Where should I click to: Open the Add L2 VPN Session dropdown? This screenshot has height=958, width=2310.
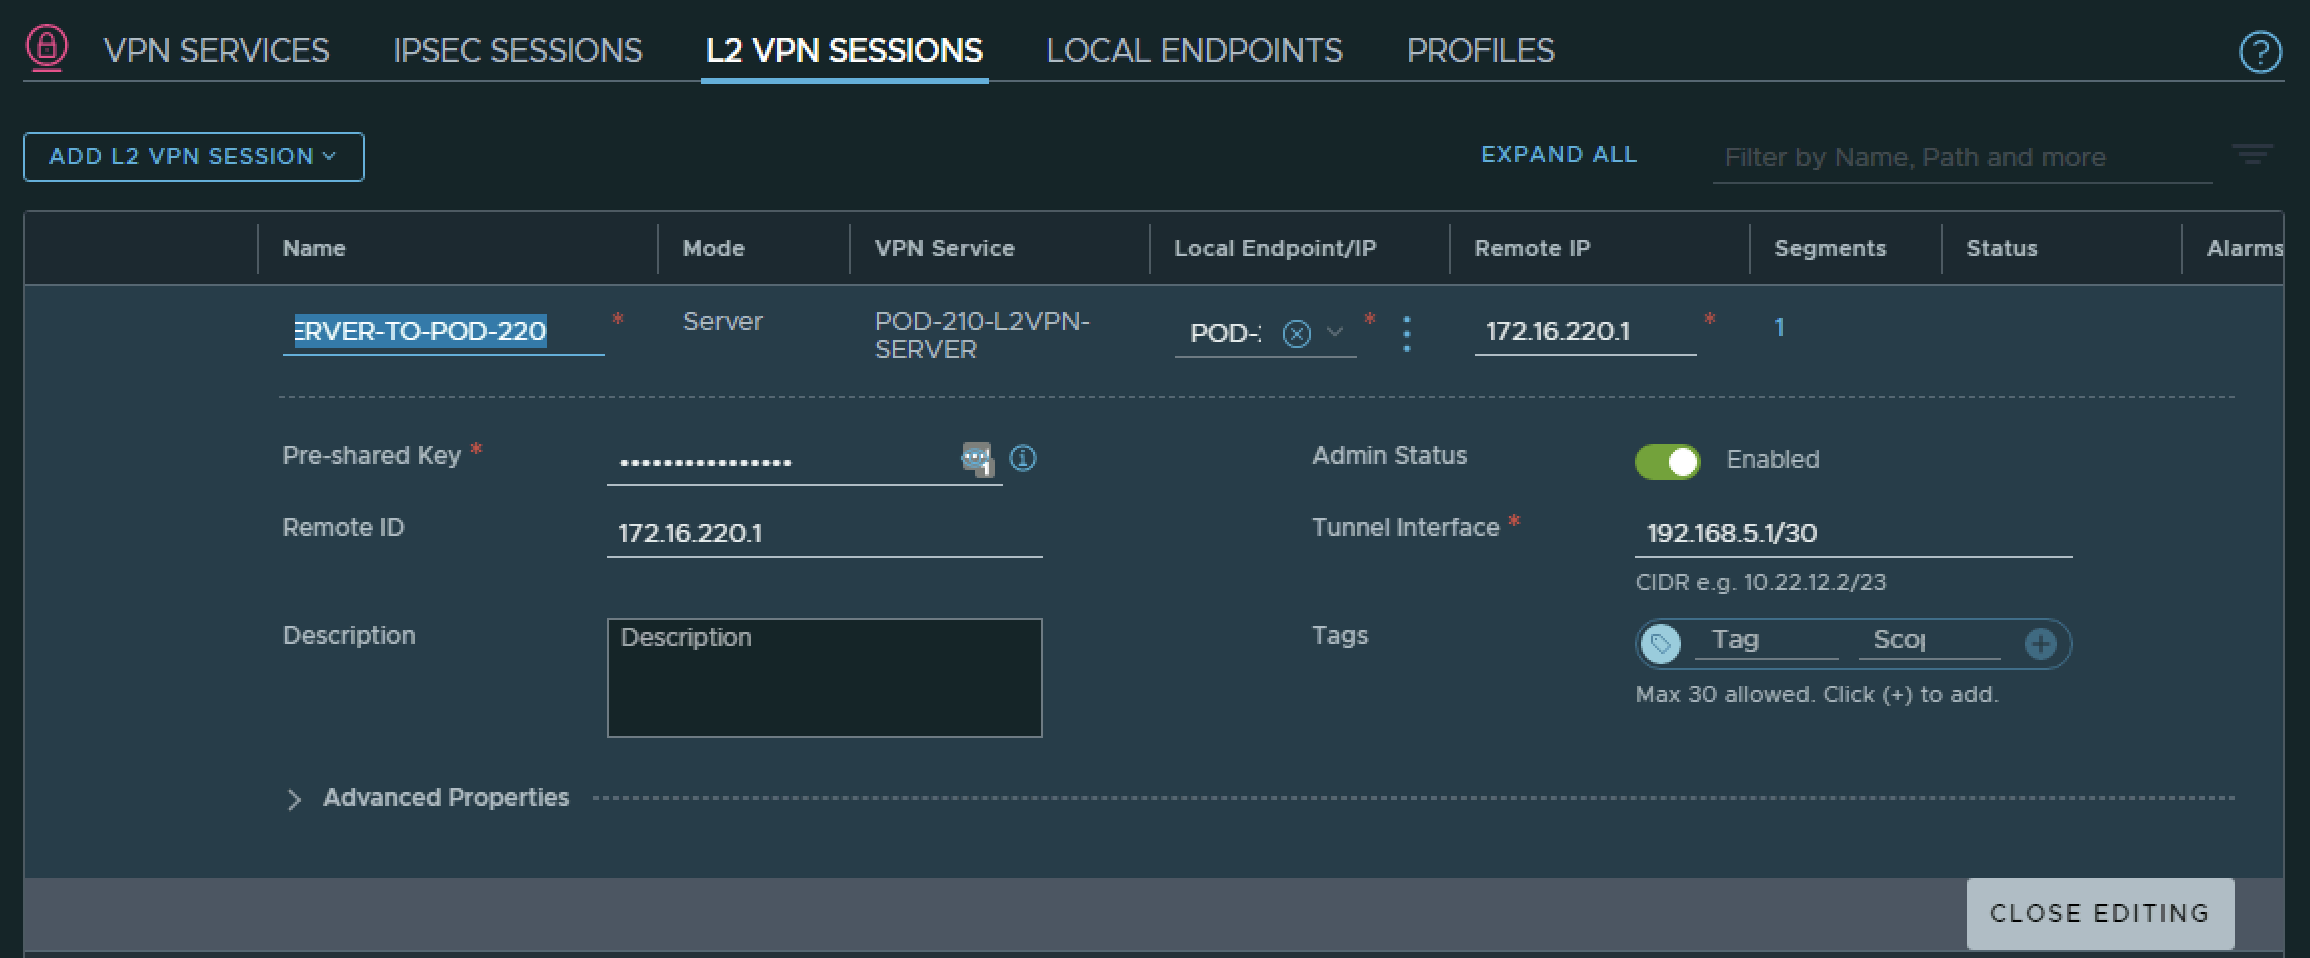pos(193,157)
